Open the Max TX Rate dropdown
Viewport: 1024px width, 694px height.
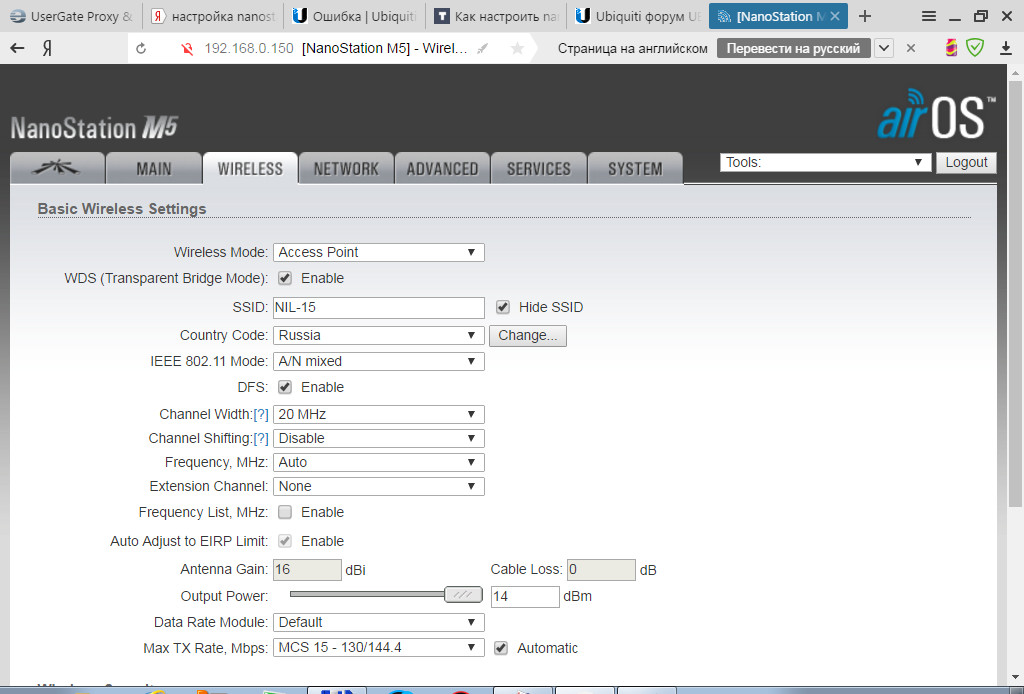[x=379, y=648]
